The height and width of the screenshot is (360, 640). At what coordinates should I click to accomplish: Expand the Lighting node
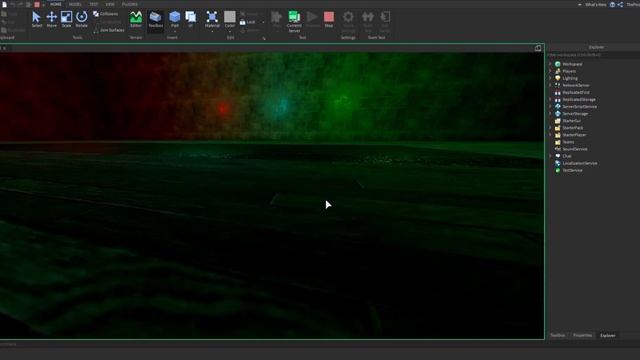550,78
